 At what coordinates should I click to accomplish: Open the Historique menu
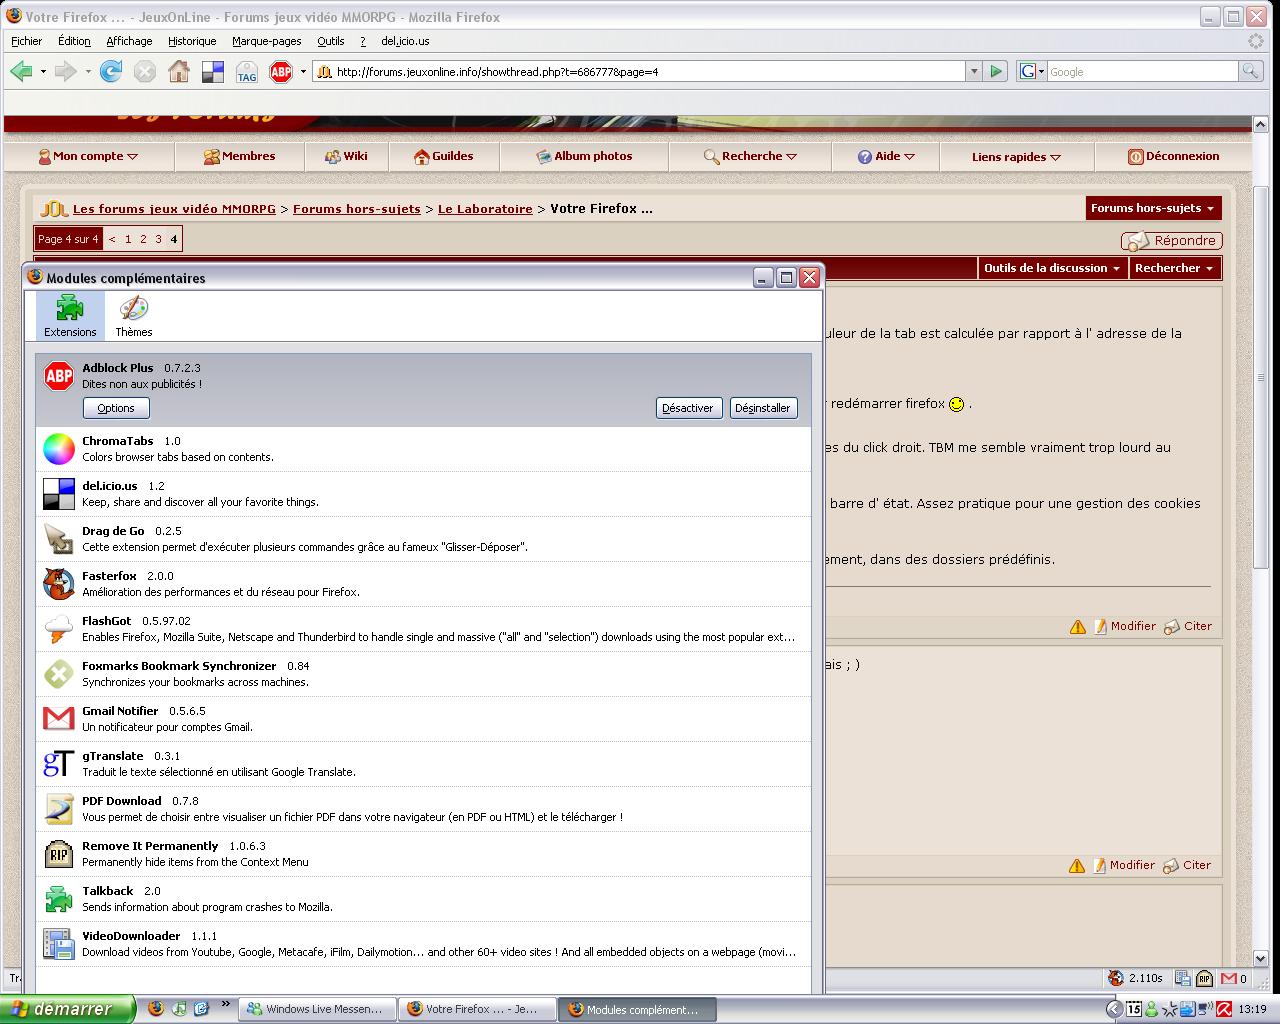(x=192, y=41)
